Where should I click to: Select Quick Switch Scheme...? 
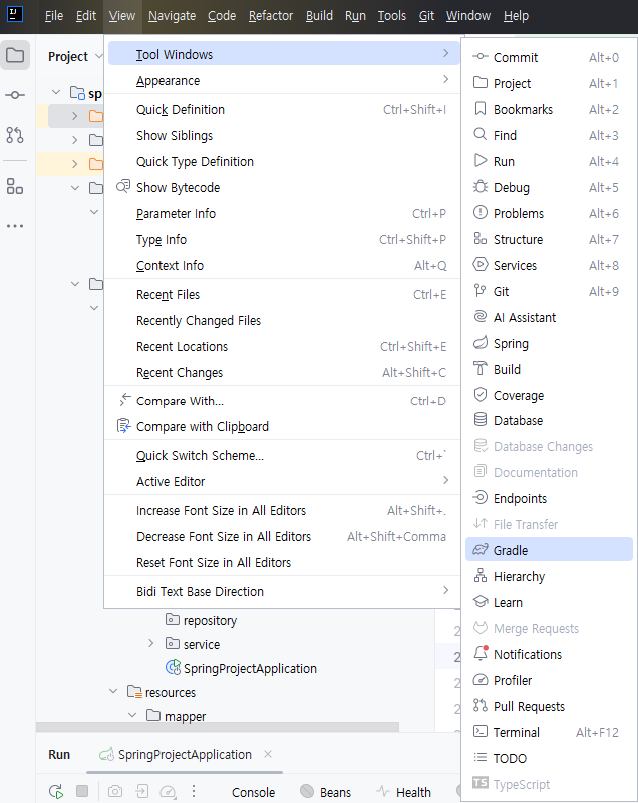(282, 455)
